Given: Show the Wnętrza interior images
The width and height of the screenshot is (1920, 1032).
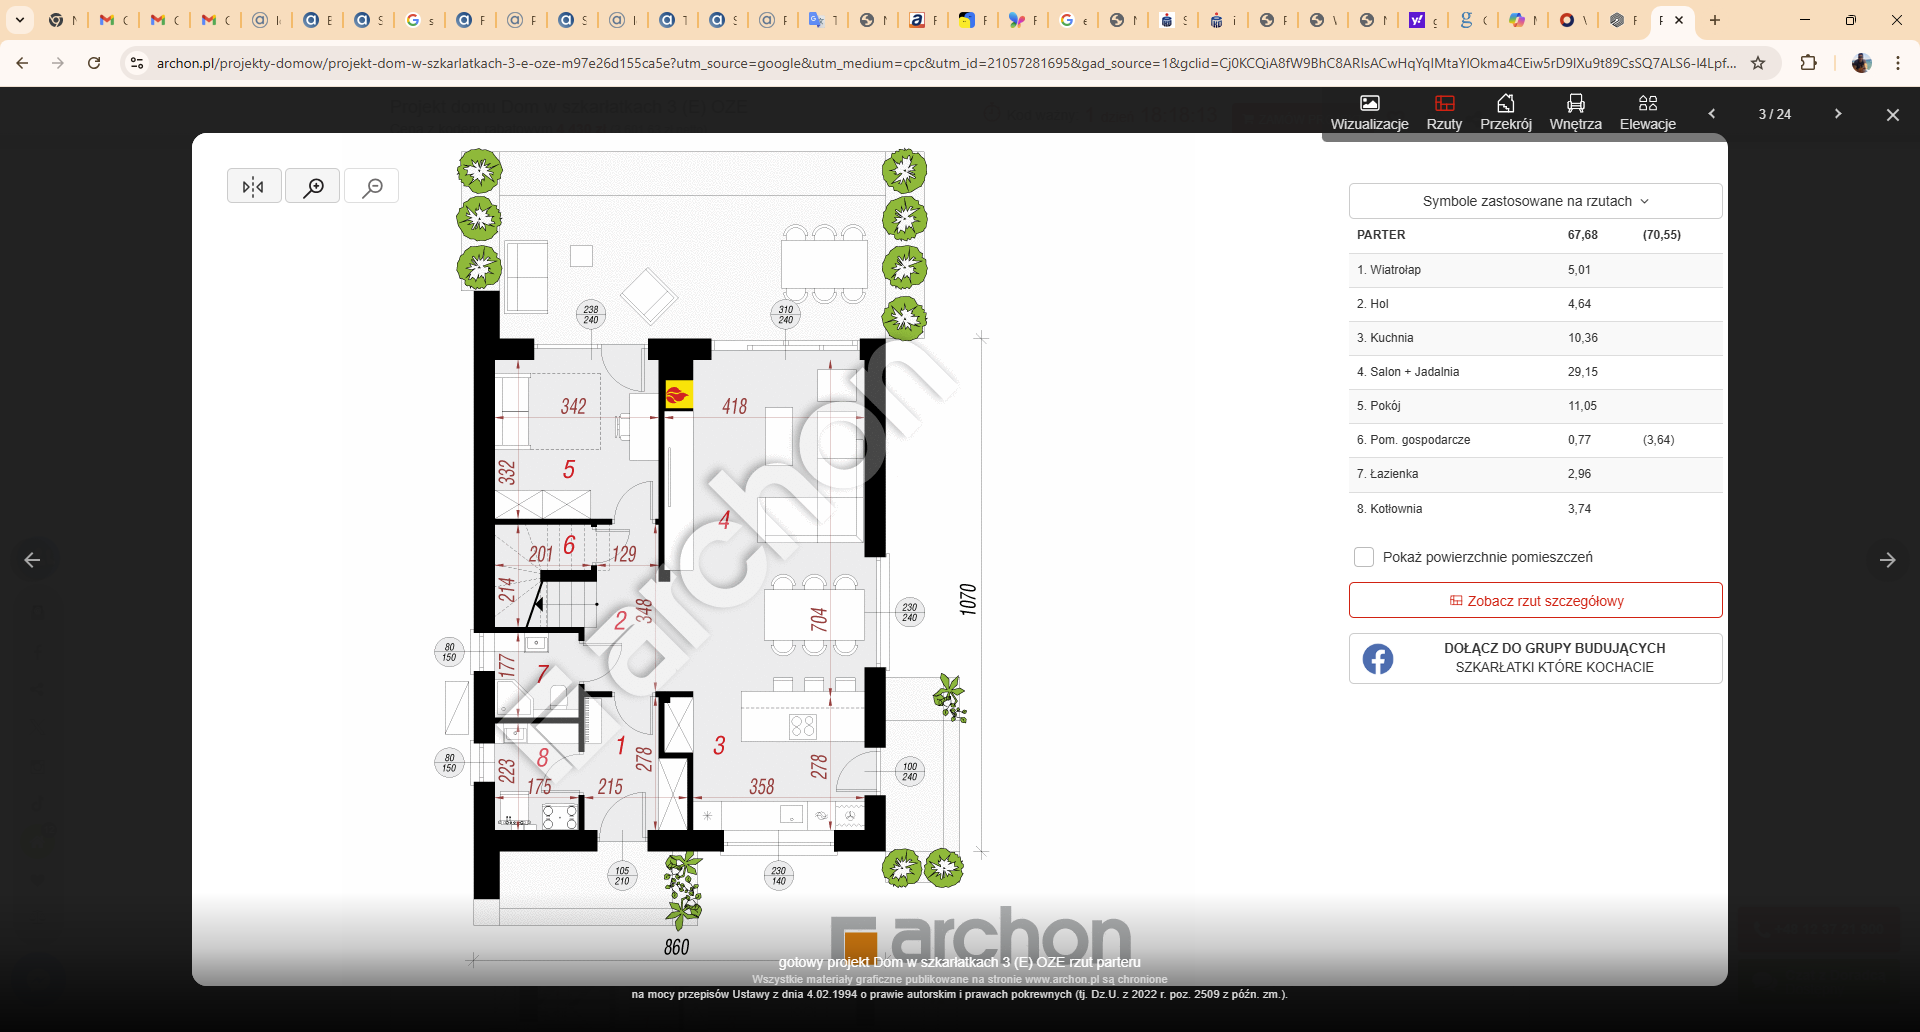Looking at the screenshot, I should (1575, 112).
